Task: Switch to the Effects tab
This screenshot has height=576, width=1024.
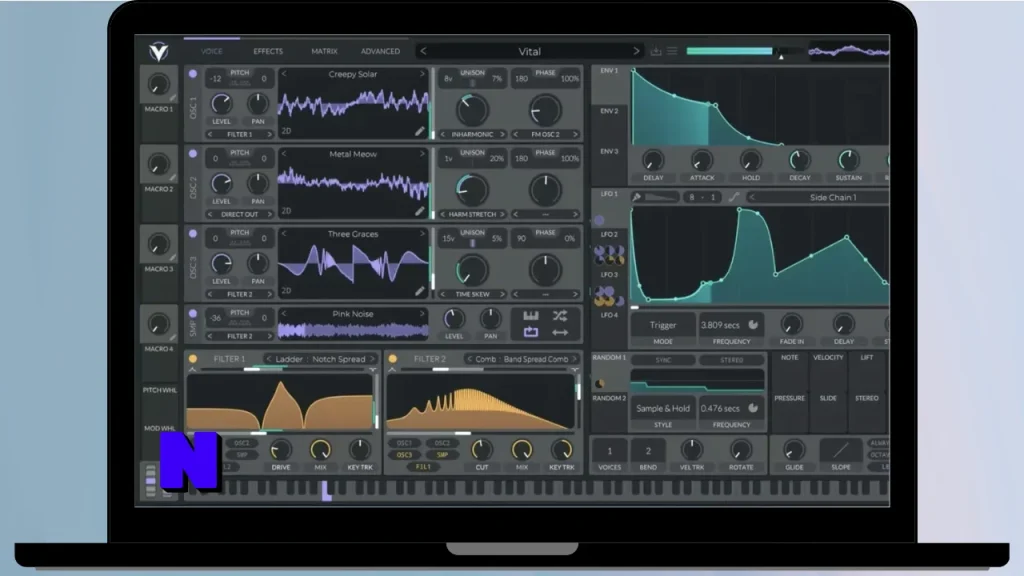Action: point(268,51)
